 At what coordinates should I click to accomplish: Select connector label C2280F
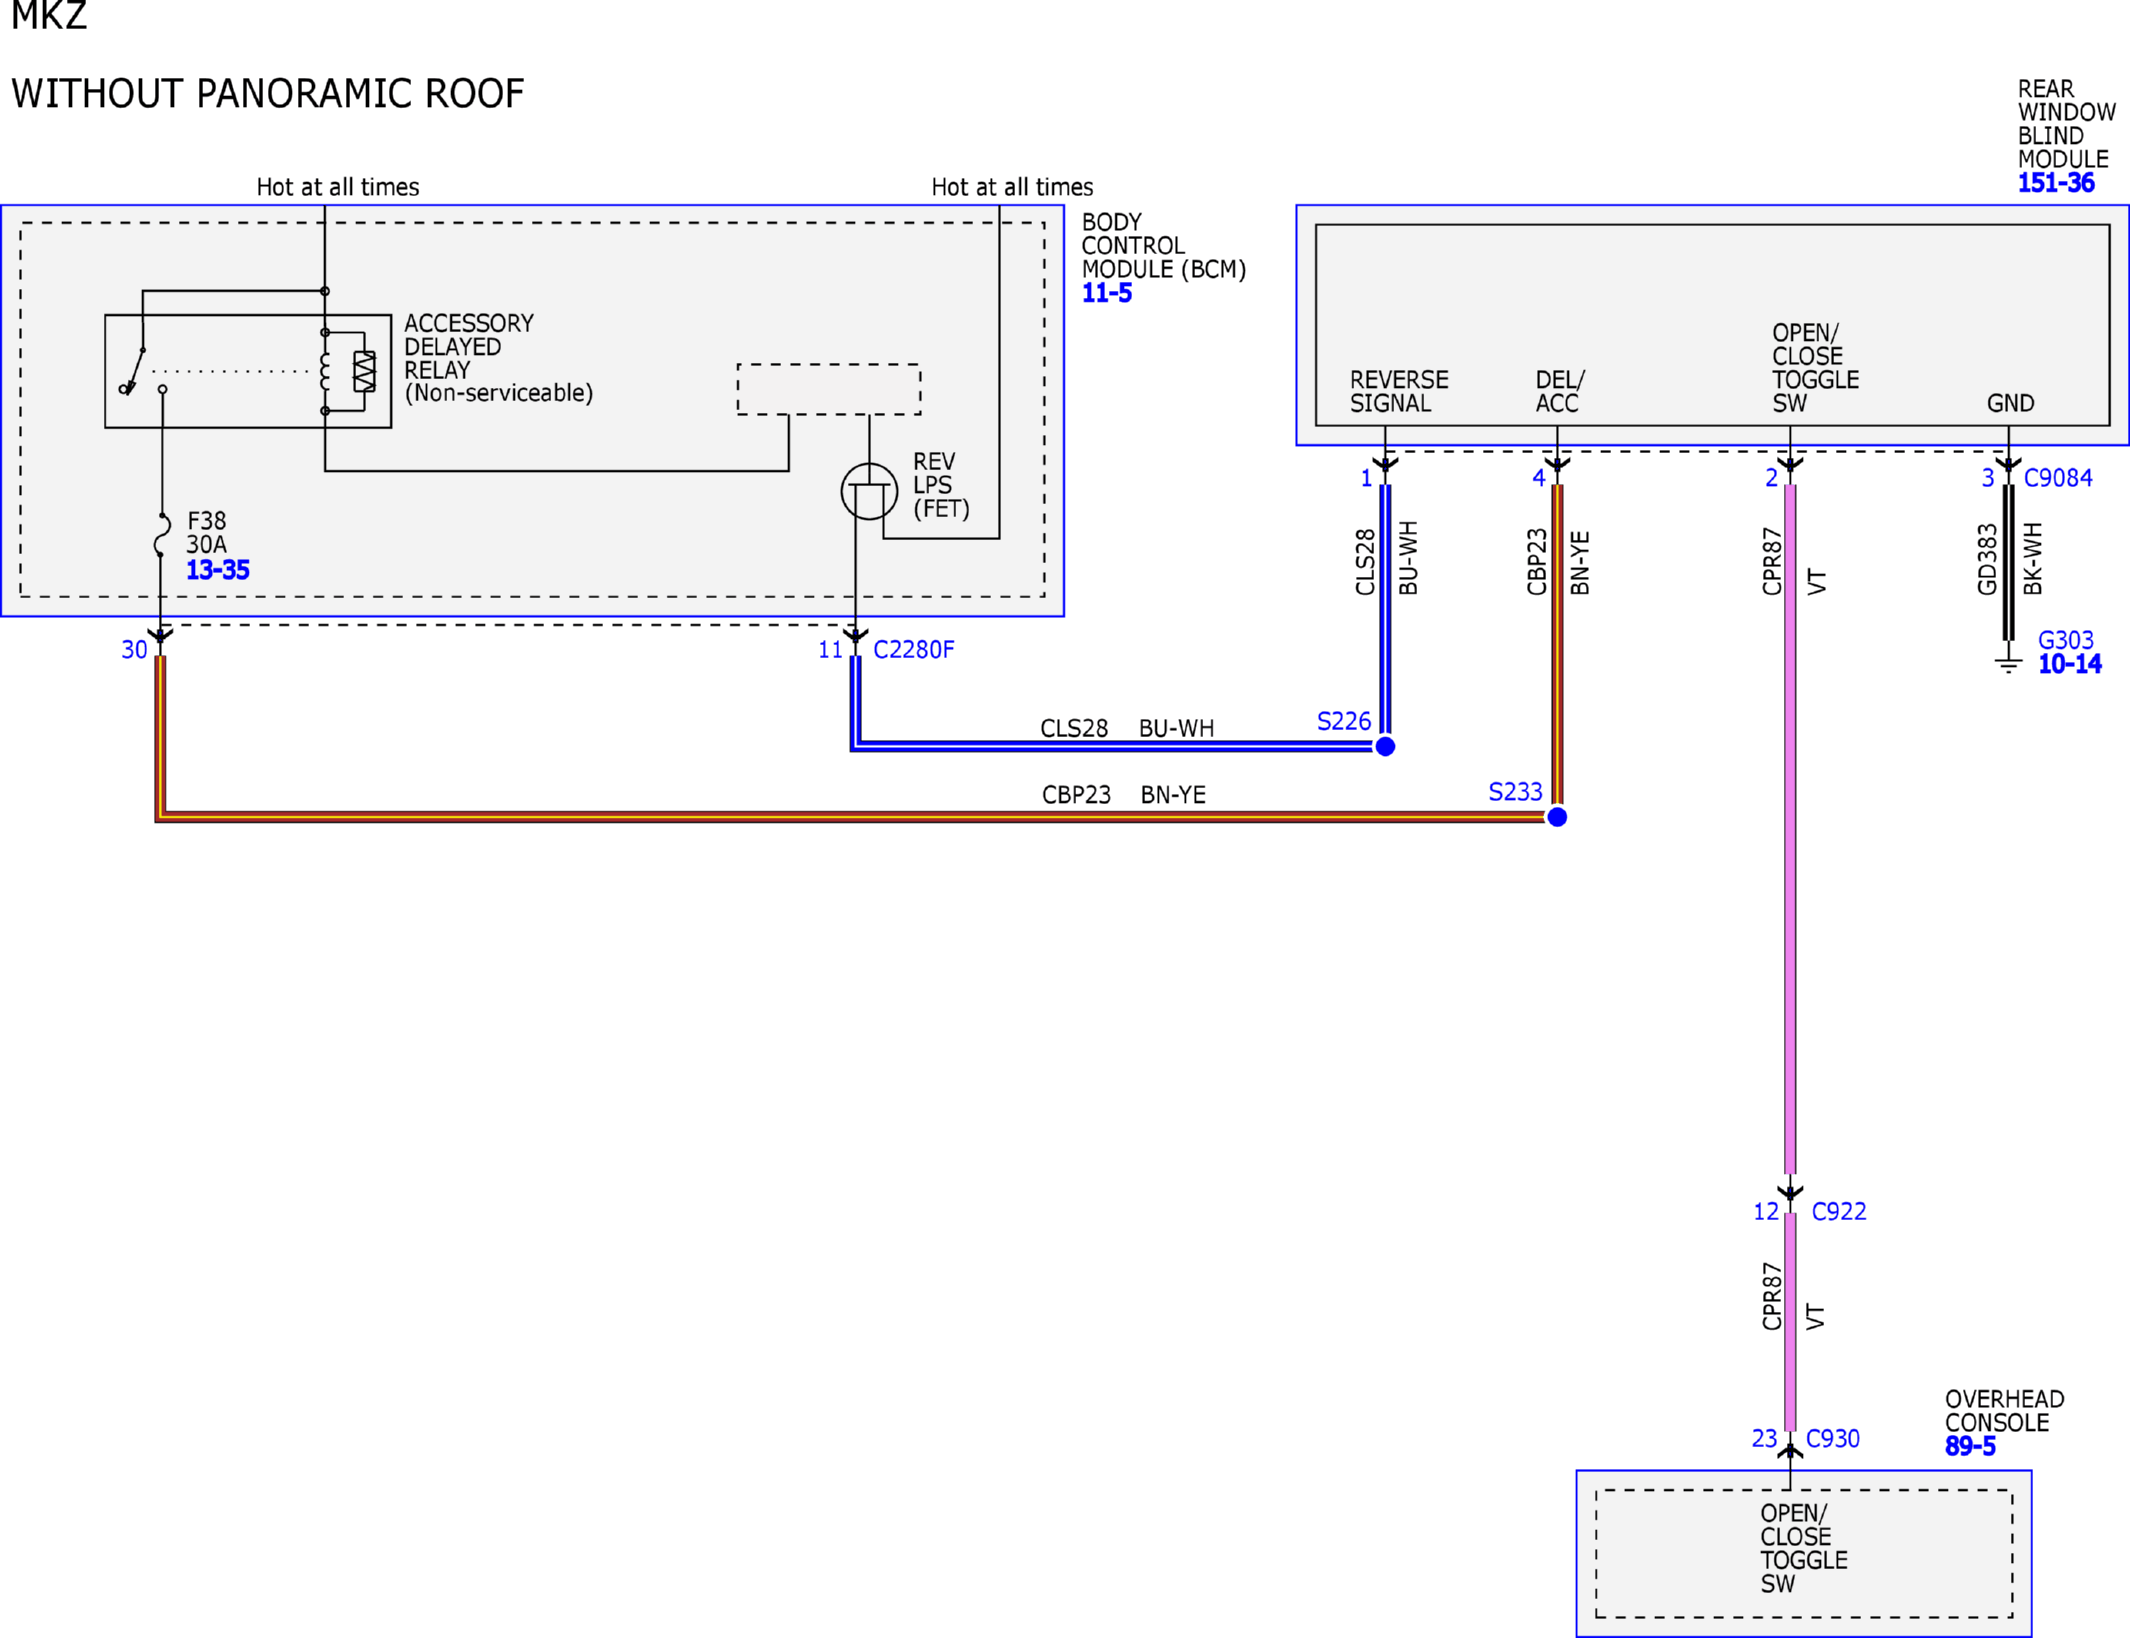913,650
